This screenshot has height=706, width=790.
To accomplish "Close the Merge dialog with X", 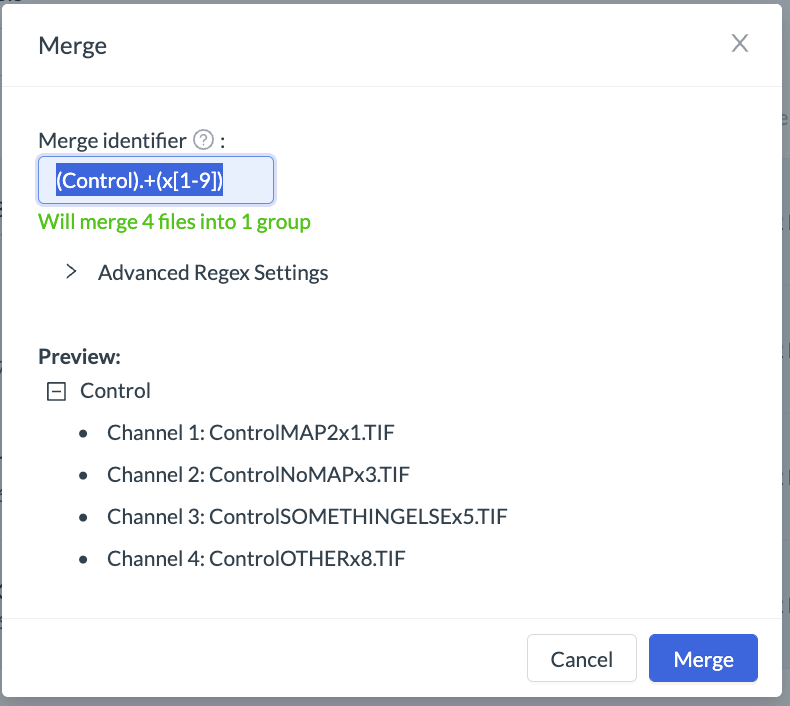I will (x=740, y=43).
